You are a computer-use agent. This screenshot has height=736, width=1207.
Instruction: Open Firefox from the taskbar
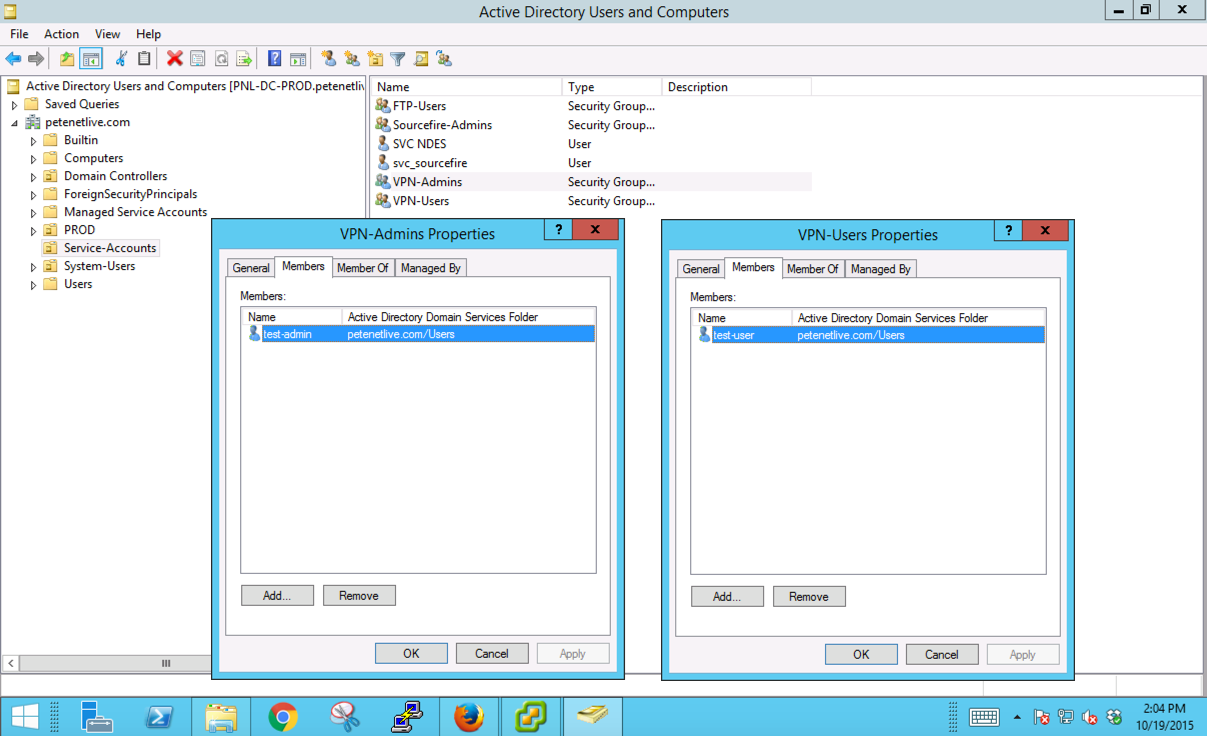[468, 717]
